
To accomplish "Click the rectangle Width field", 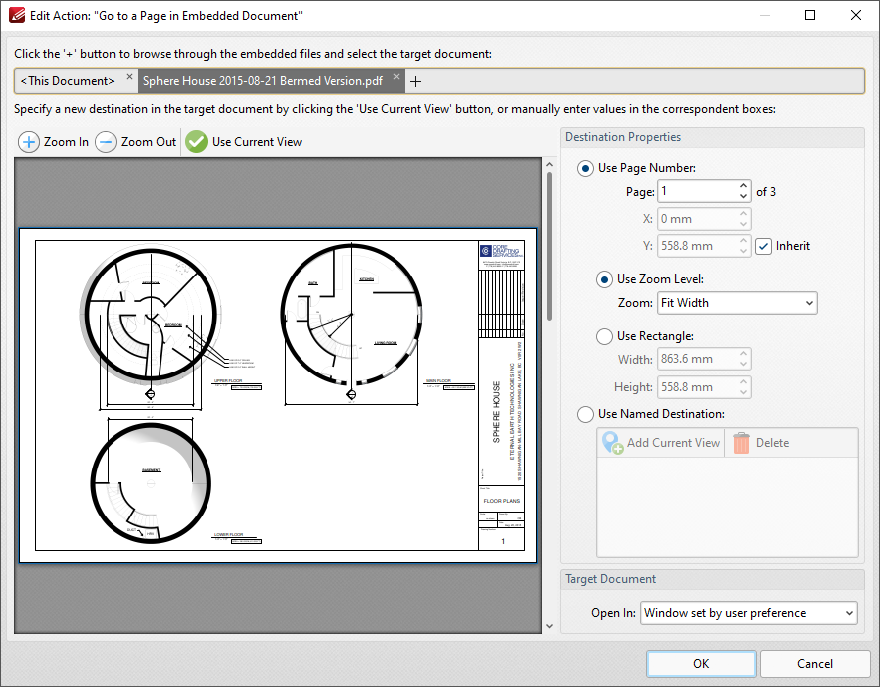I will (x=697, y=359).
